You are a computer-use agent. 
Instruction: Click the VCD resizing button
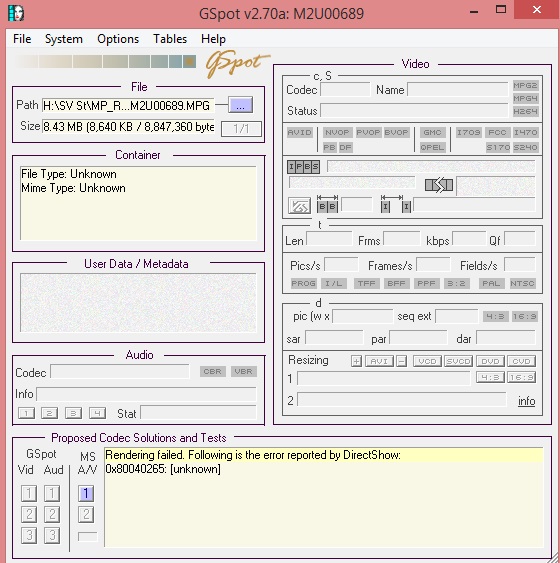coord(427,361)
